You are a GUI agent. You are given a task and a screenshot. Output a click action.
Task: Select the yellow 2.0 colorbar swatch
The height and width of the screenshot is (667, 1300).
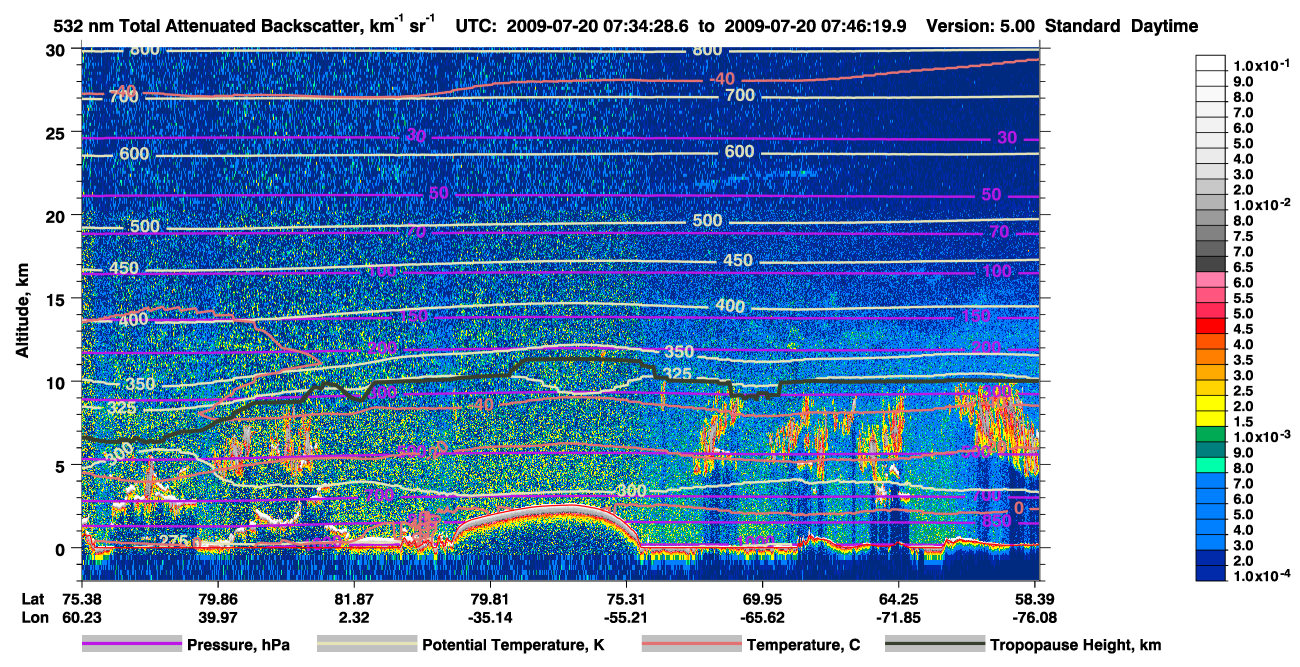(1211, 405)
